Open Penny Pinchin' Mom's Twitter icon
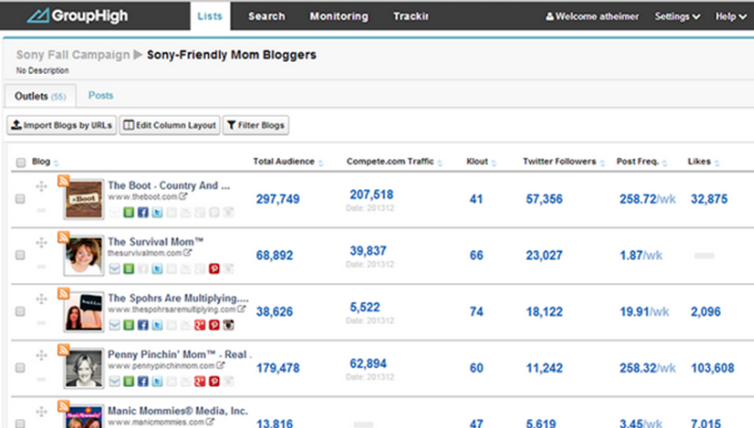 click(x=157, y=381)
